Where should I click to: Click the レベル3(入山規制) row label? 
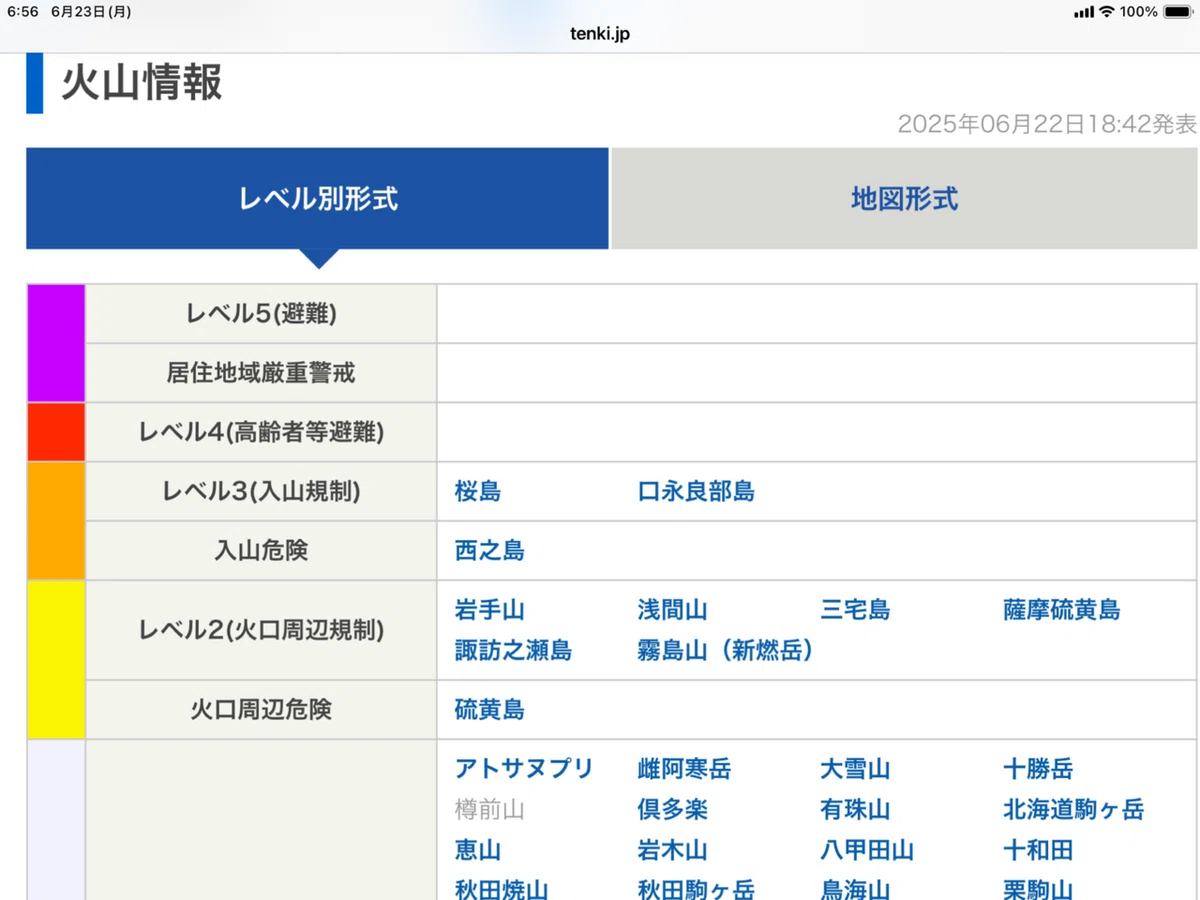click(x=261, y=491)
